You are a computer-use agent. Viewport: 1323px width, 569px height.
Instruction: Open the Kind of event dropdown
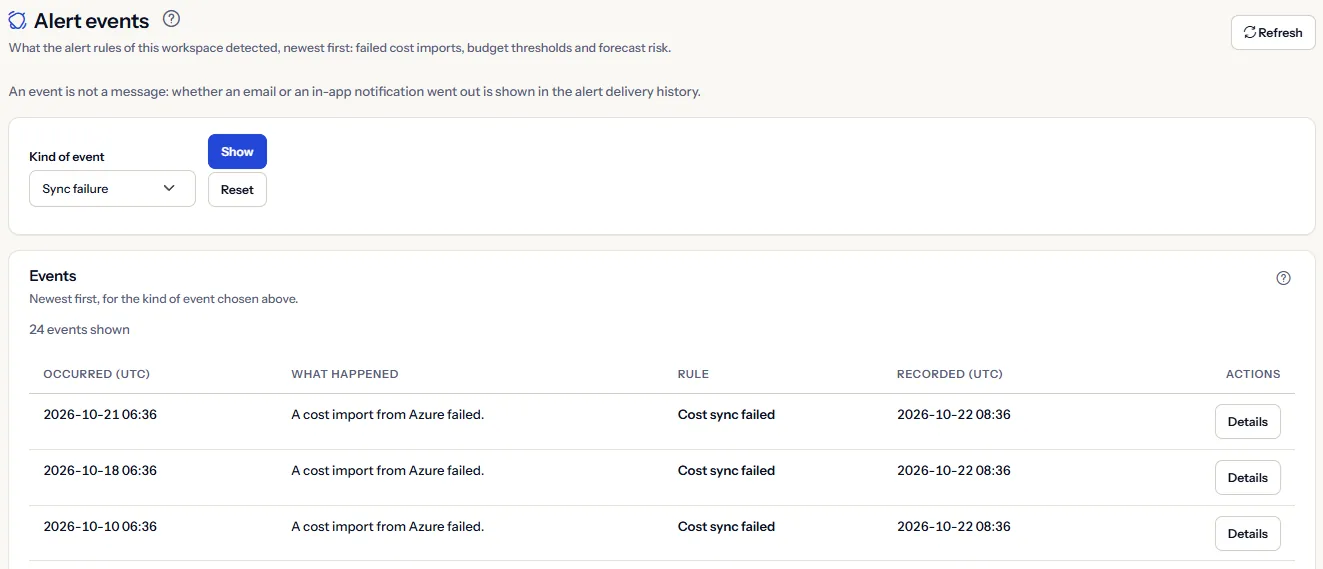[x=112, y=188]
